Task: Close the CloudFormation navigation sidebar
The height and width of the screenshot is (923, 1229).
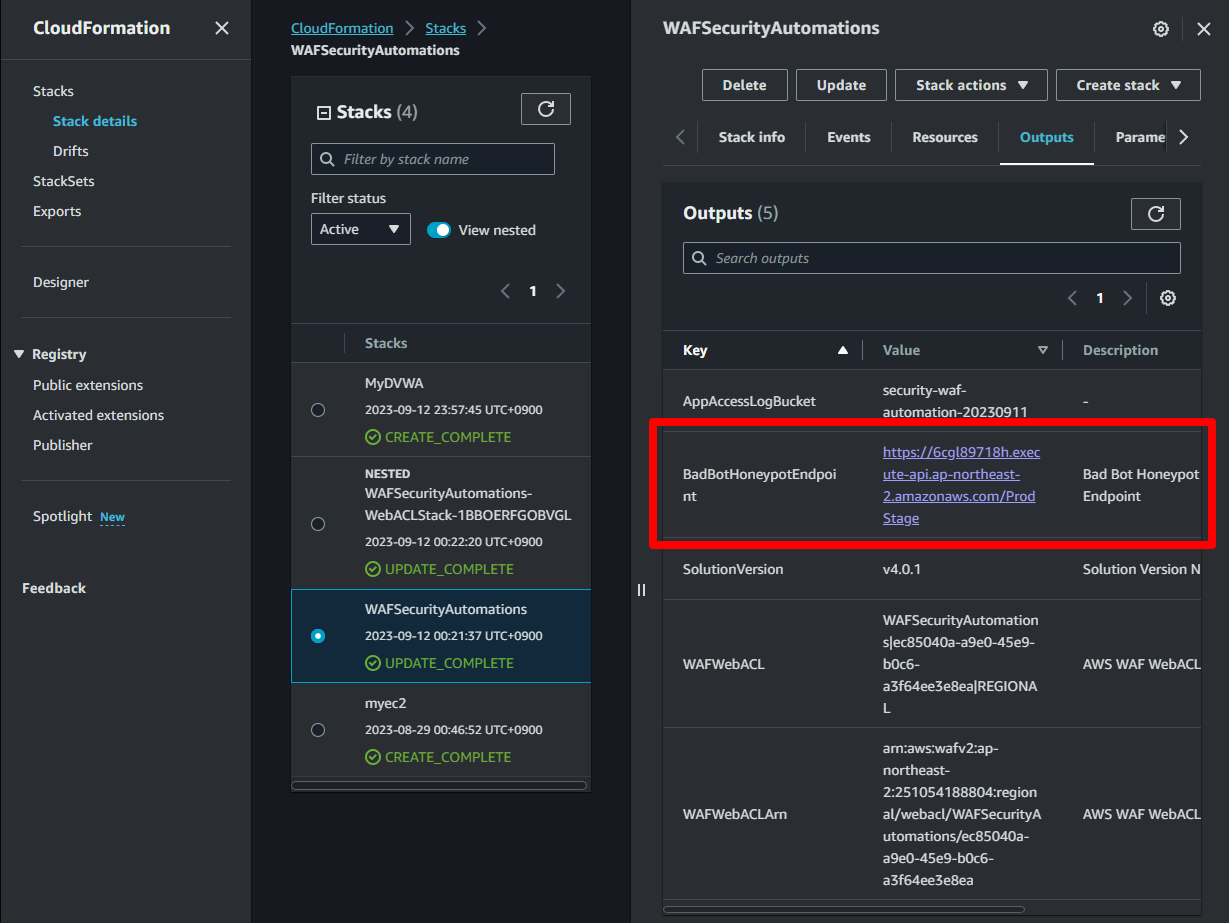Action: pos(222,28)
